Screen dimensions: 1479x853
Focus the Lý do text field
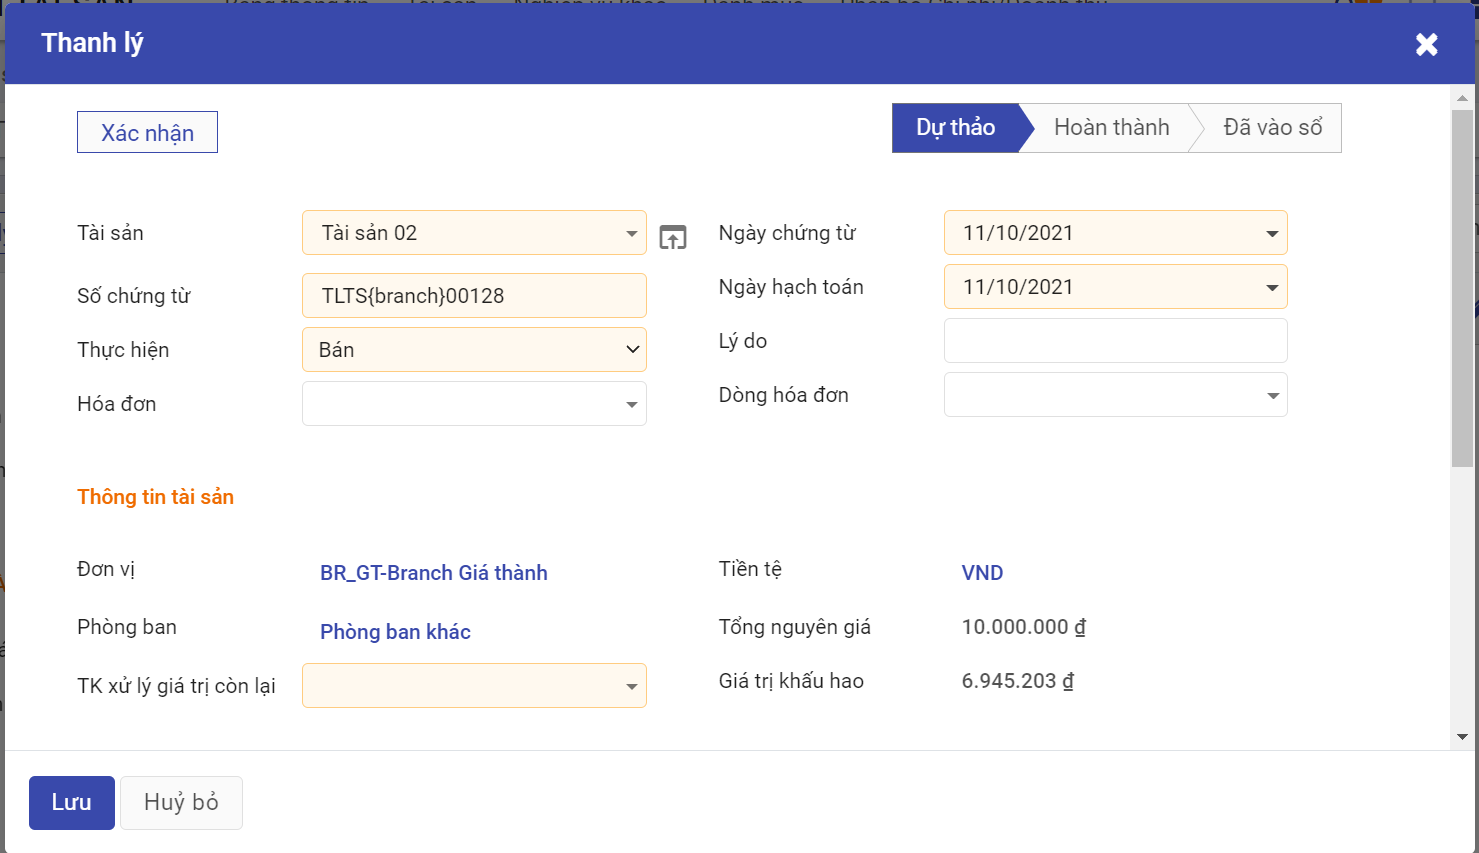(1115, 341)
